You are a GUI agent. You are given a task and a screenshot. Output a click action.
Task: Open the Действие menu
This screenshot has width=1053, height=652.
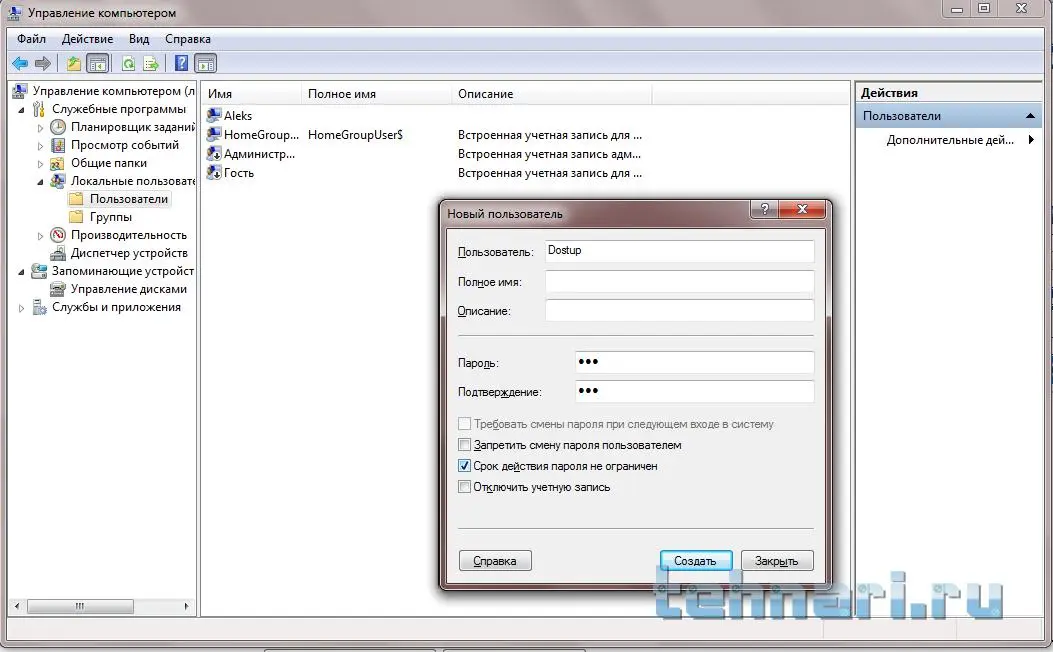pos(87,39)
